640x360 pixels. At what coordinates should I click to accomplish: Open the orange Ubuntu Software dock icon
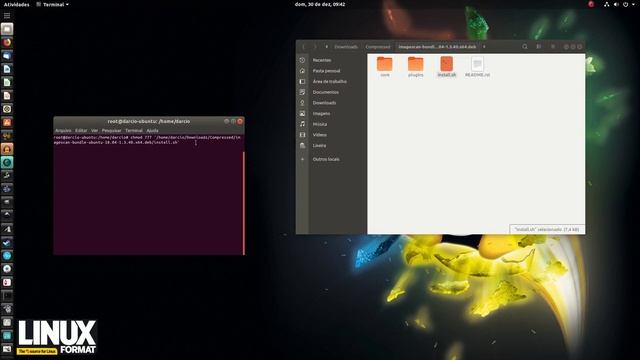coord(7,122)
